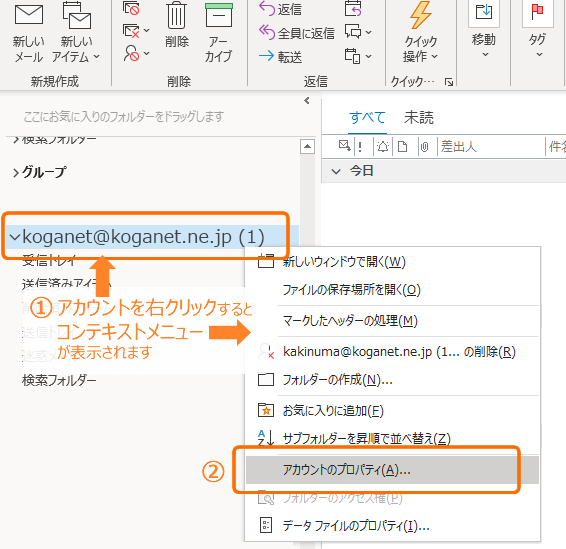This screenshot has width=566, height=549.
Task: Click the 転送 forward button
Action: [x=280, y=57]
